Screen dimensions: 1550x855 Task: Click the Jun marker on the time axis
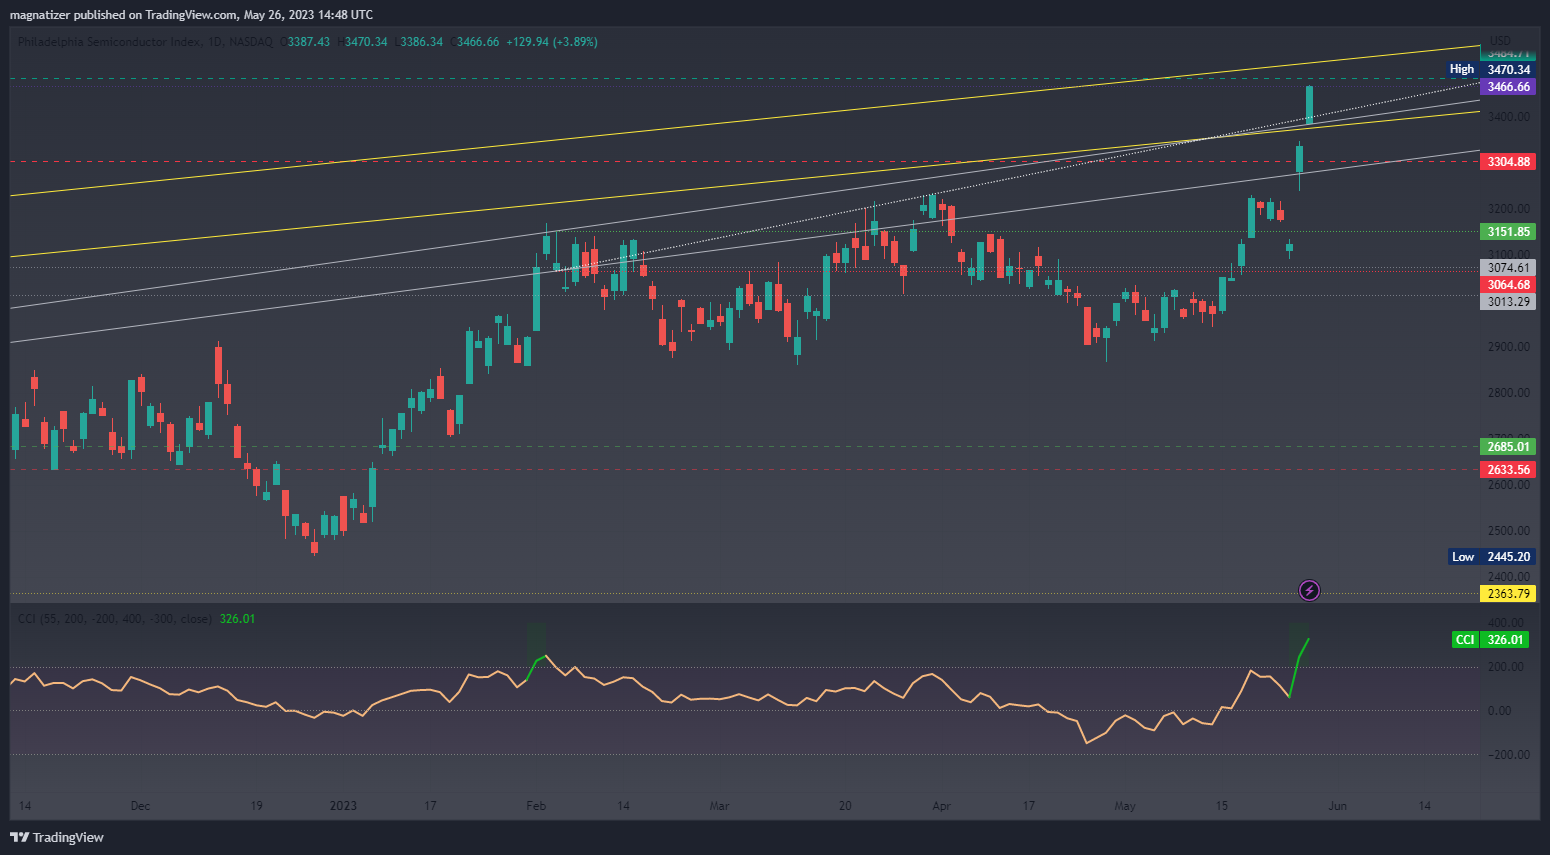click(x=1337, y=806)
